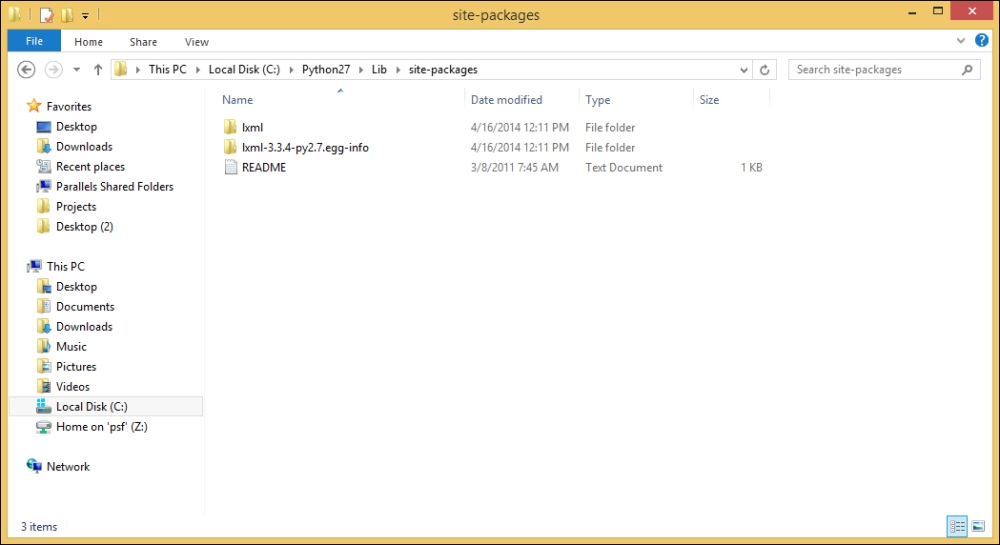This screenshot has height=545, width=1000.
Task: Open Downloads under Favorites
Action: [x=84, y=147]
